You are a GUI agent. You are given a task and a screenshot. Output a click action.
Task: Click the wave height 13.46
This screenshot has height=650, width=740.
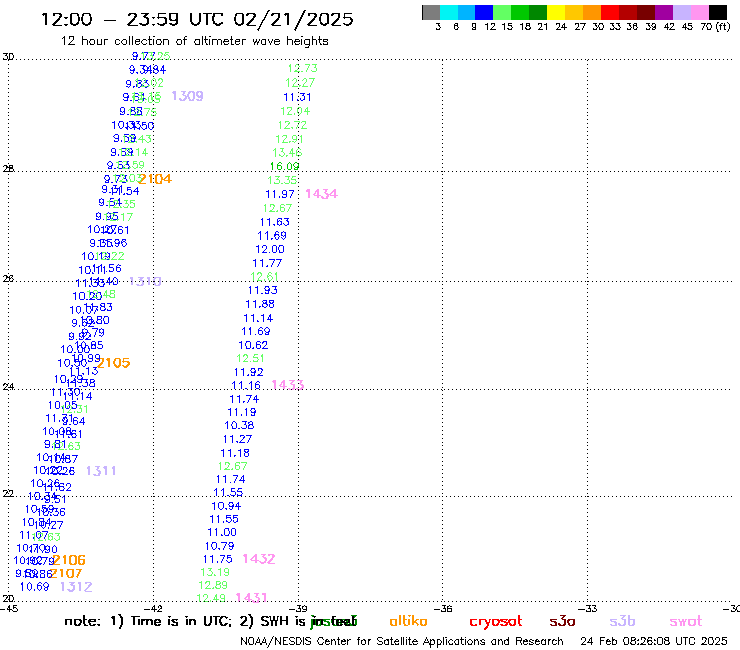(287, 153)
